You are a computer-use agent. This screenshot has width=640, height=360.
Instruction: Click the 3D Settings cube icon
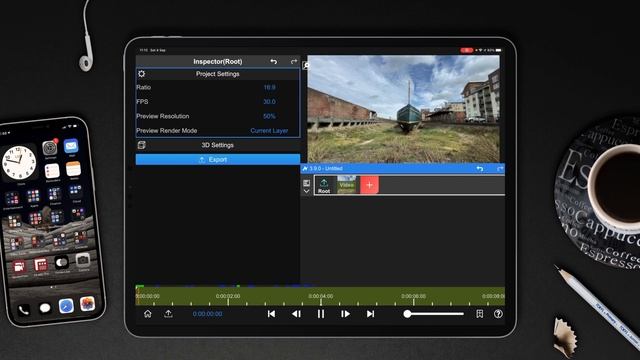tap(142, 145)
